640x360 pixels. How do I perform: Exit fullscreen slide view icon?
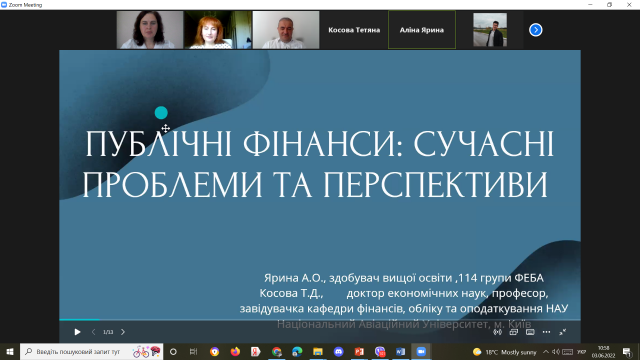click(x=562, y=332)
